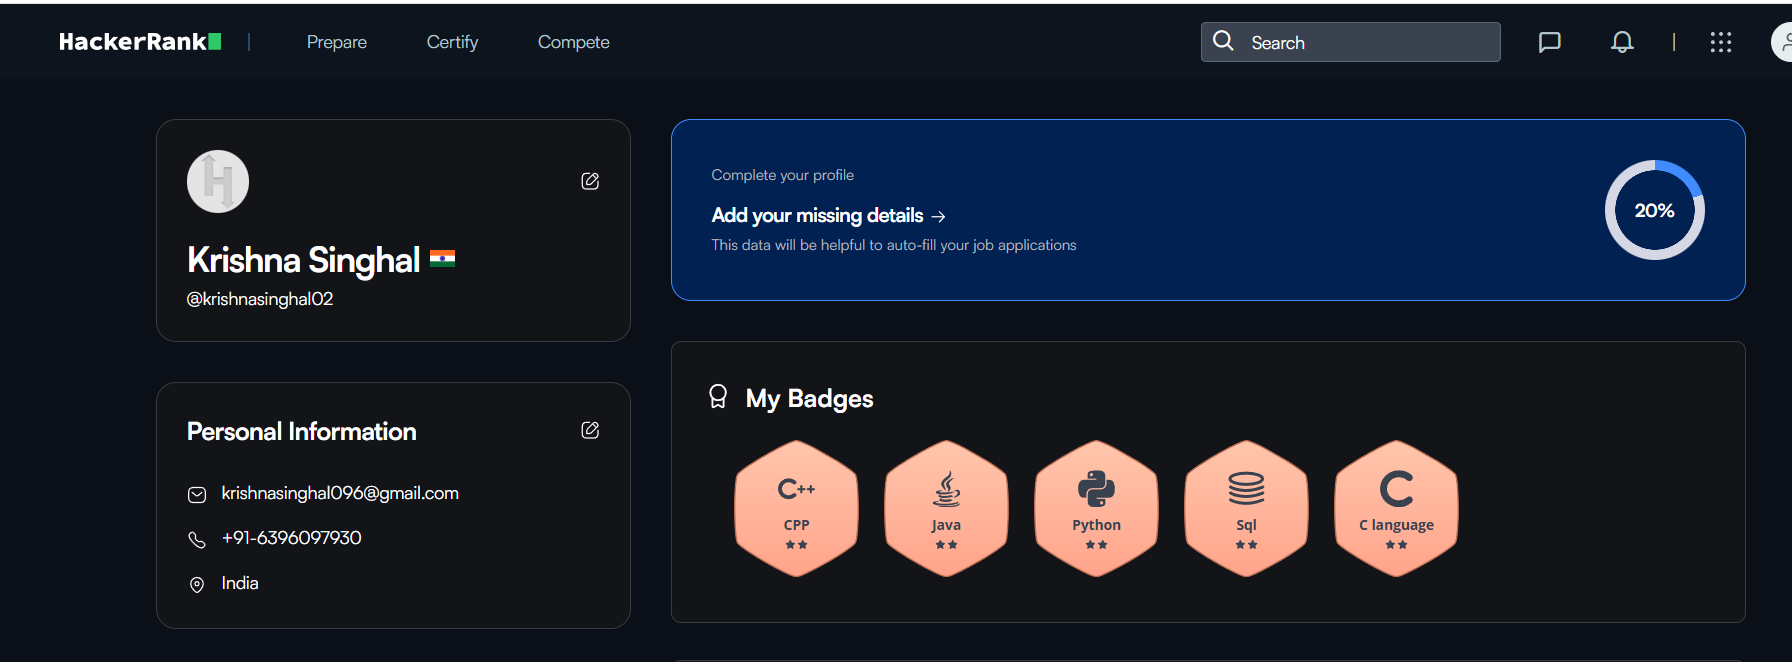Open notifications via the bell icon
1792x662 pixels.
[1621, 42]
